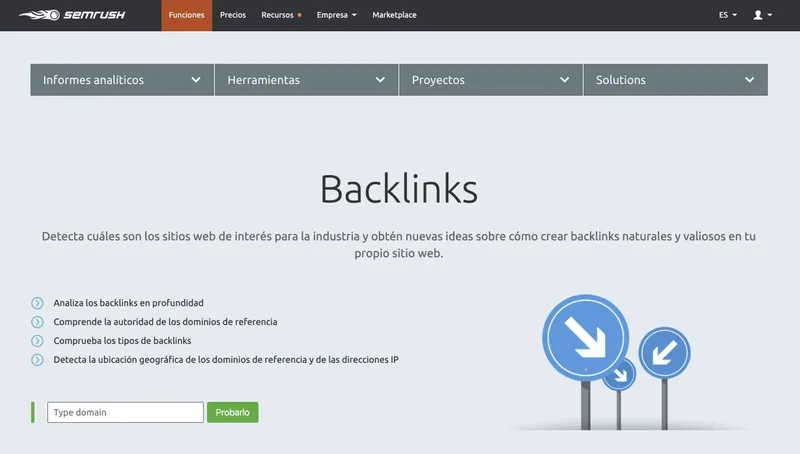Expand Informes analíticos dropdown
800x454 pixels.
[122, 80]
